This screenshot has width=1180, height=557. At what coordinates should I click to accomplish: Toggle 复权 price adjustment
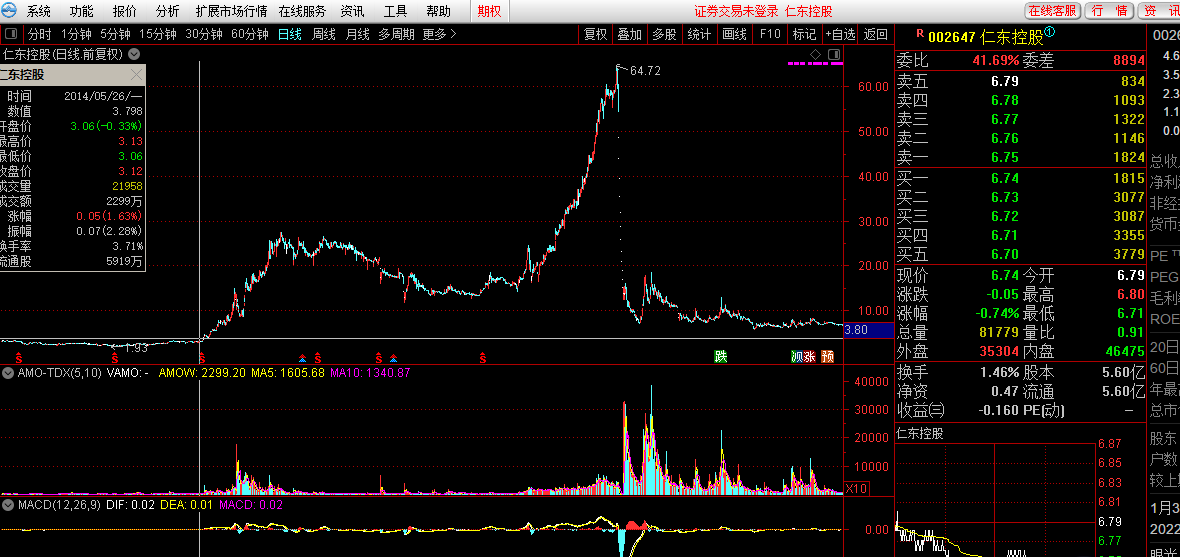[x=595, y=34]
